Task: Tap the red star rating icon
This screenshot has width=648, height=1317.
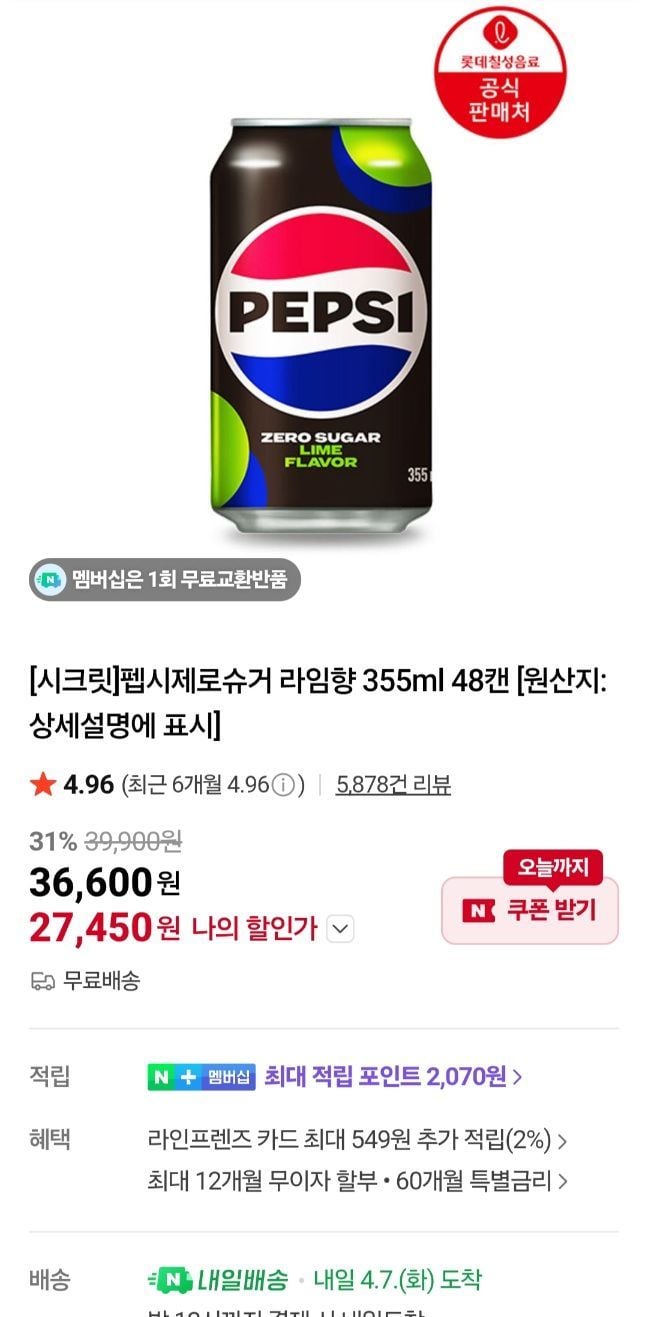Action: 43,785
